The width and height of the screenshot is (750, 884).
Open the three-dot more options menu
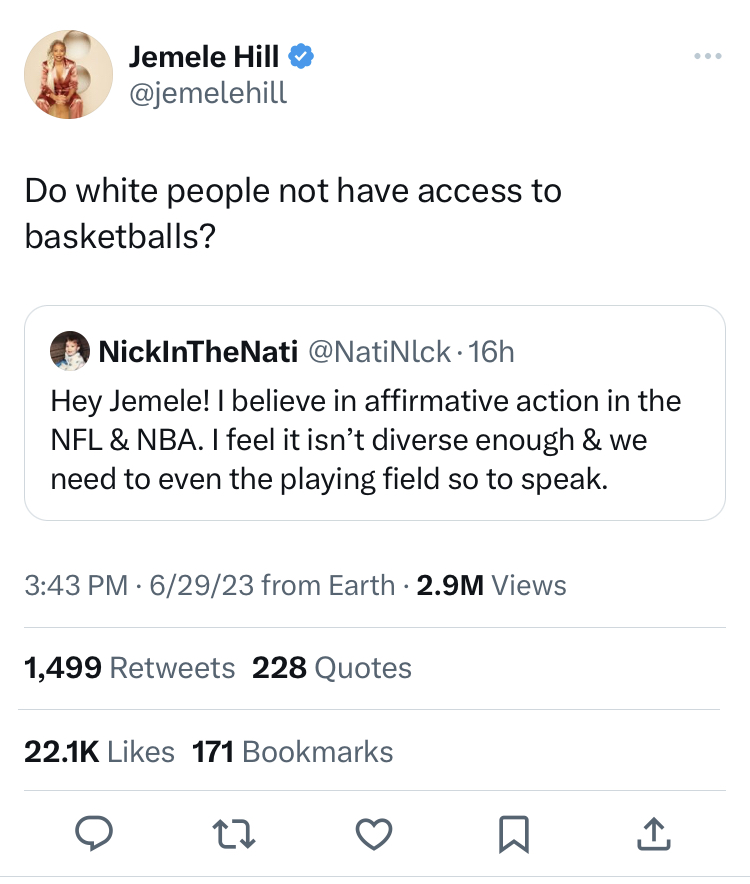707,56
